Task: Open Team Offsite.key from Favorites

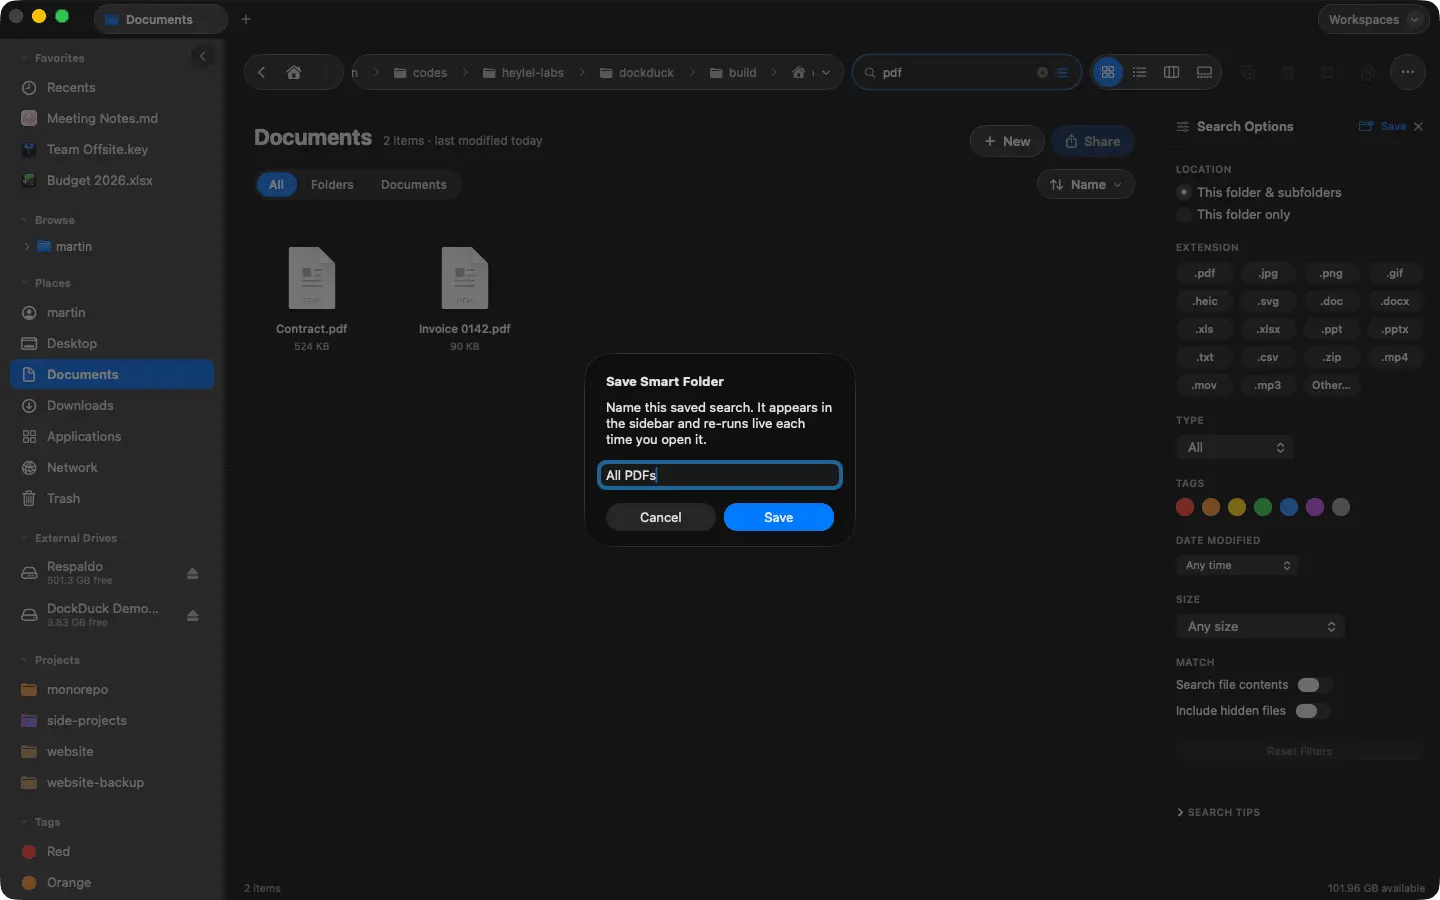Action: pos(112,149)
